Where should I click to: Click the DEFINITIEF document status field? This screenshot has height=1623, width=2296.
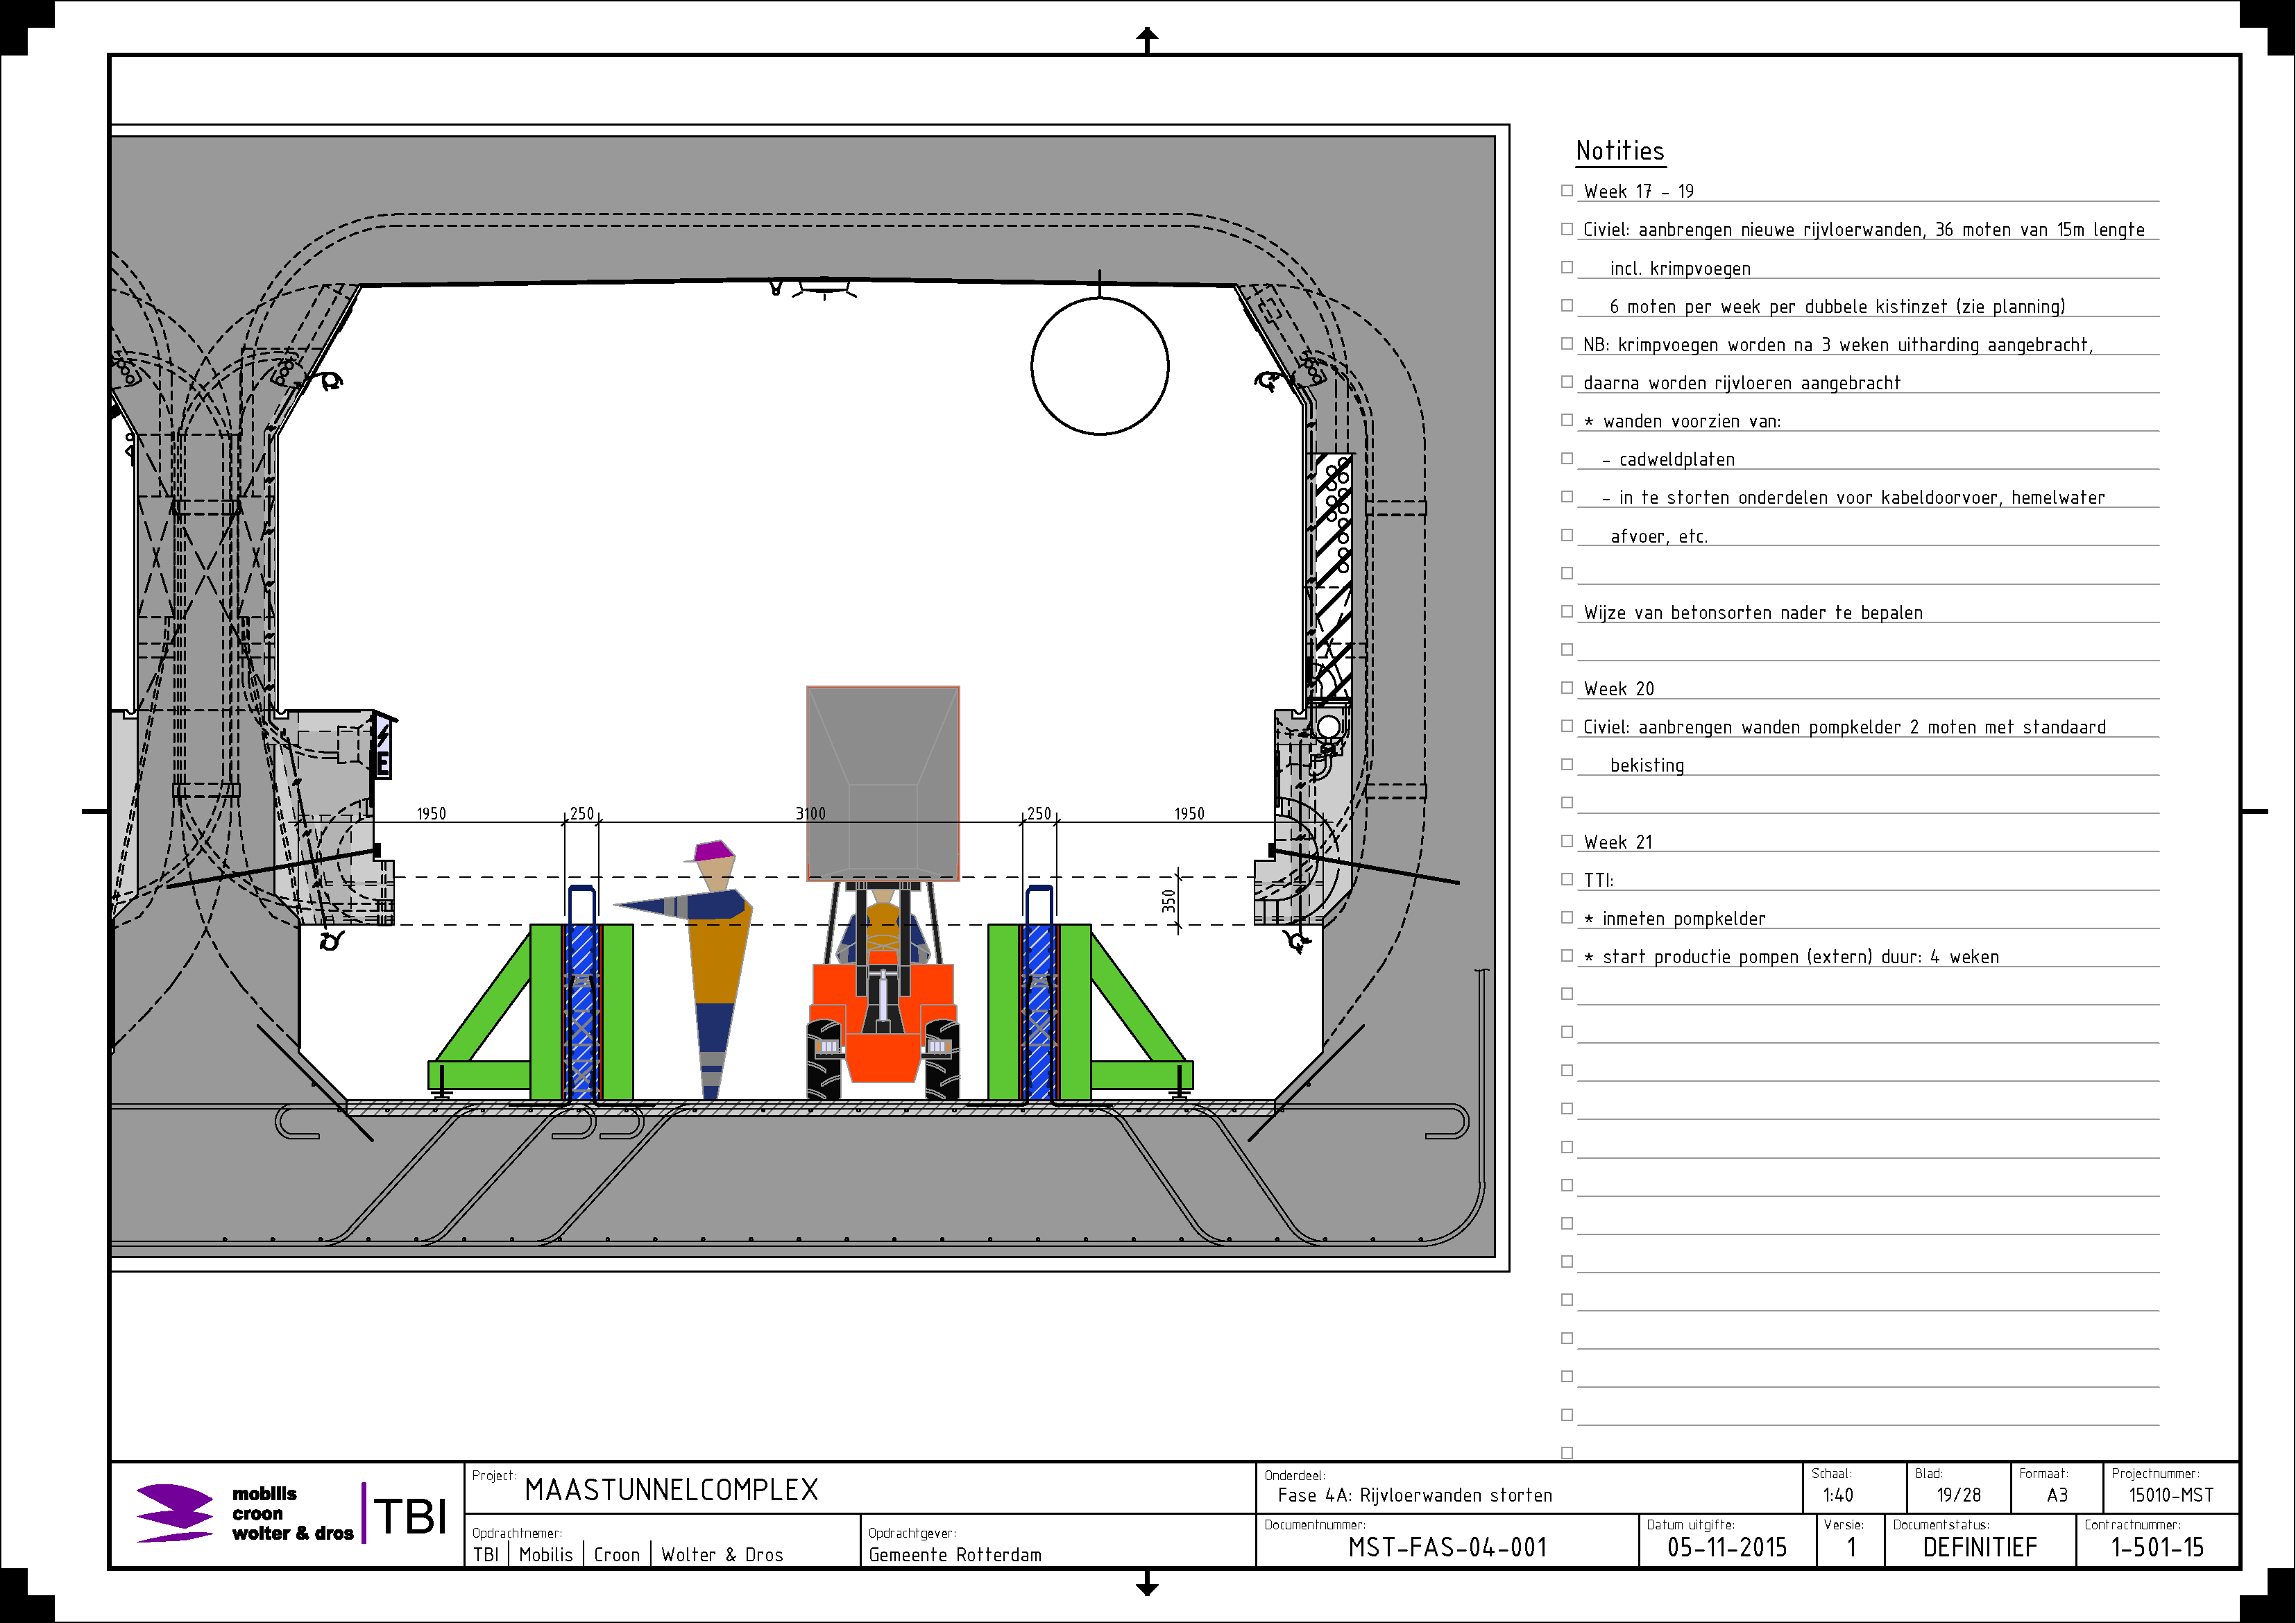coord(1979,1548)
